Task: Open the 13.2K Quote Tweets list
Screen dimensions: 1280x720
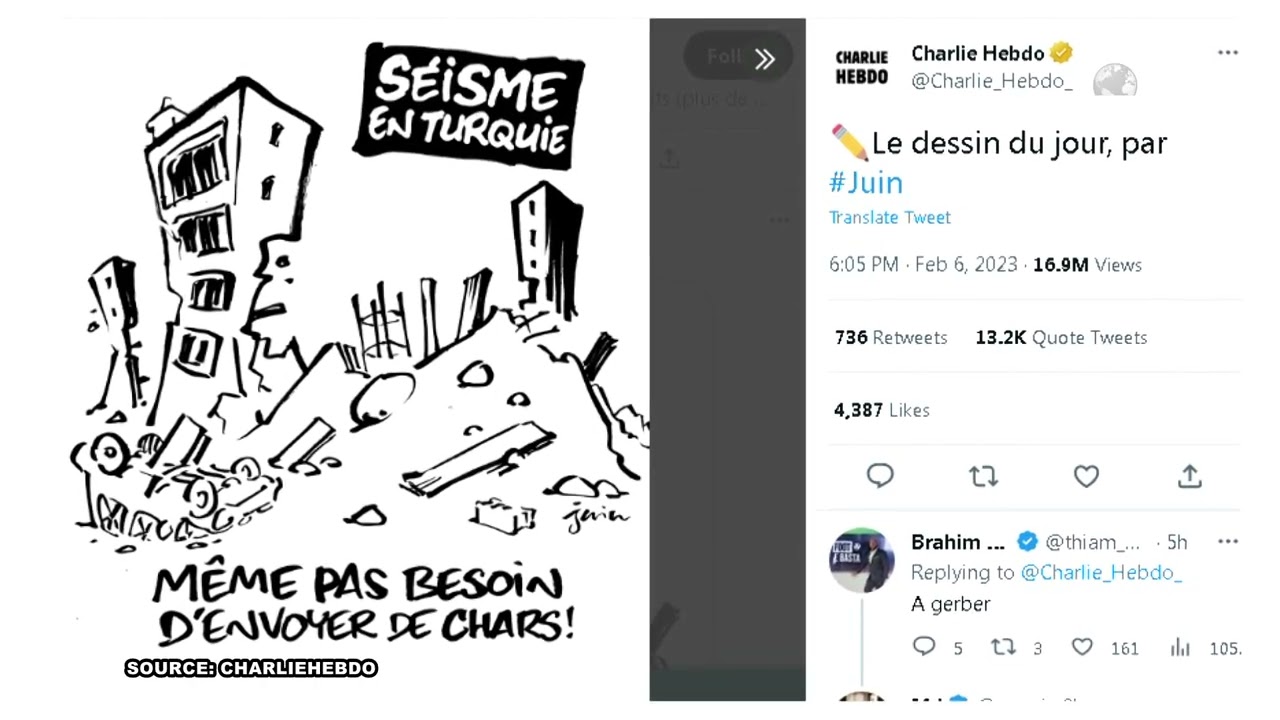Action: (x=1061, y=338)
